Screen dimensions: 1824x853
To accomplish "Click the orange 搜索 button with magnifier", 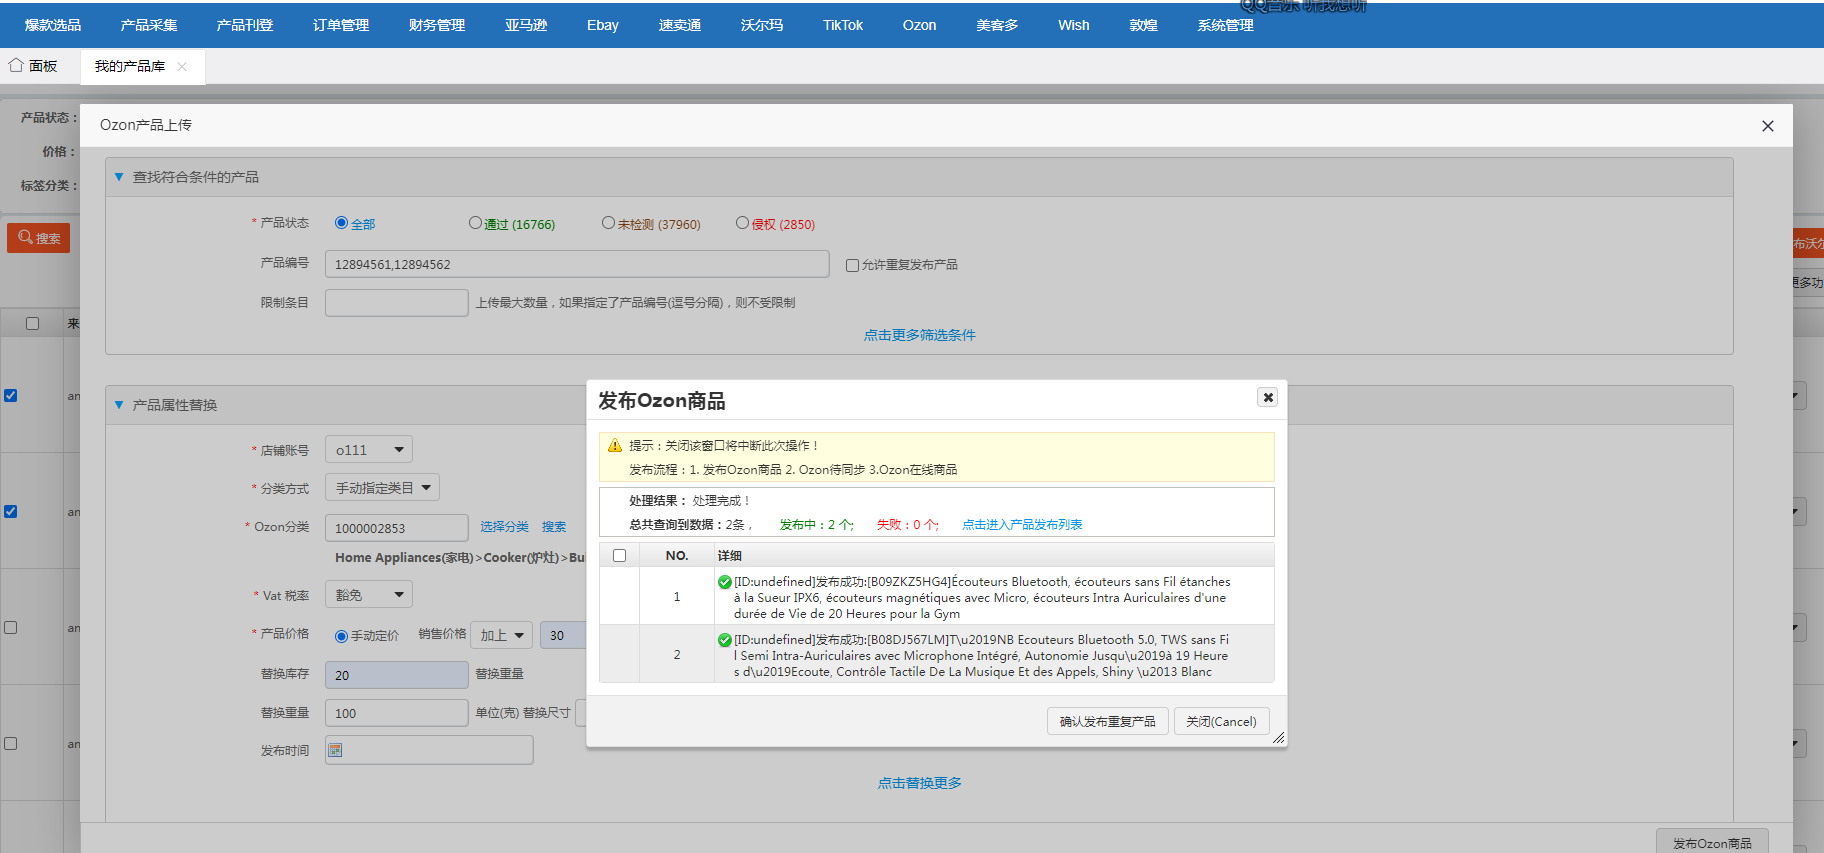I will click(39, 238).
